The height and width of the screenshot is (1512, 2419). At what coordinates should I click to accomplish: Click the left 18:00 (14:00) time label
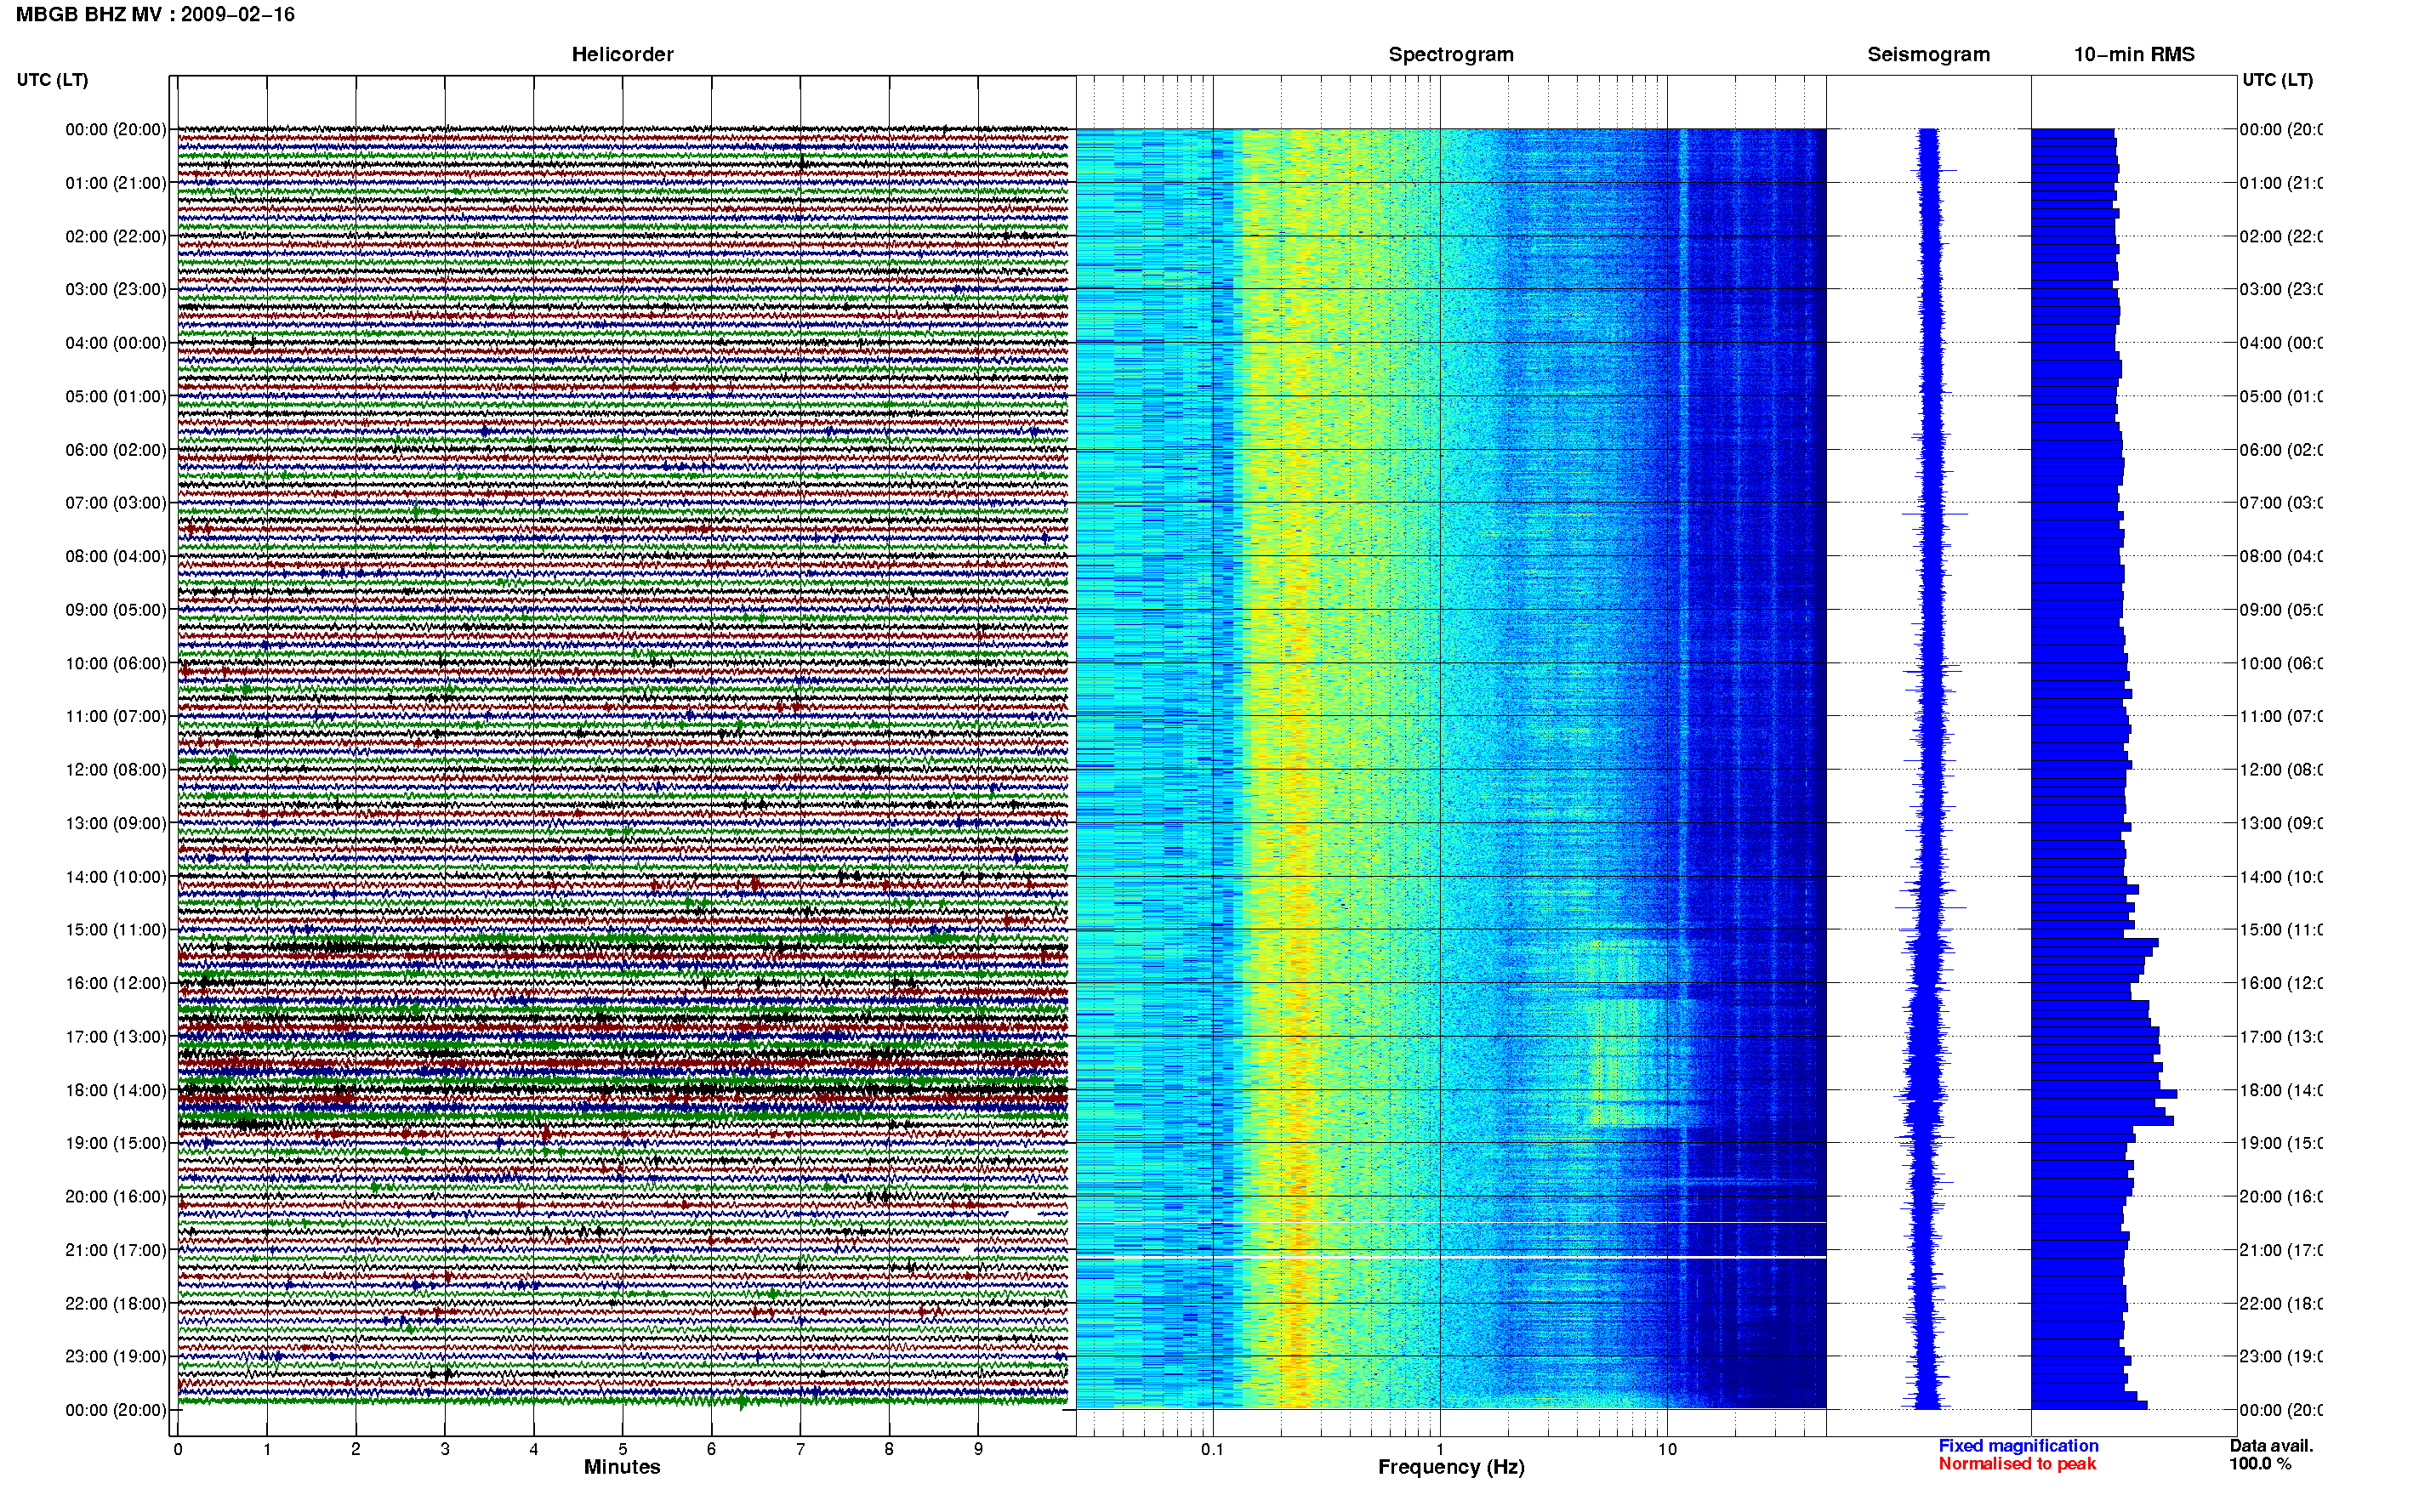pyautogui.click(x=116, y=1090)
